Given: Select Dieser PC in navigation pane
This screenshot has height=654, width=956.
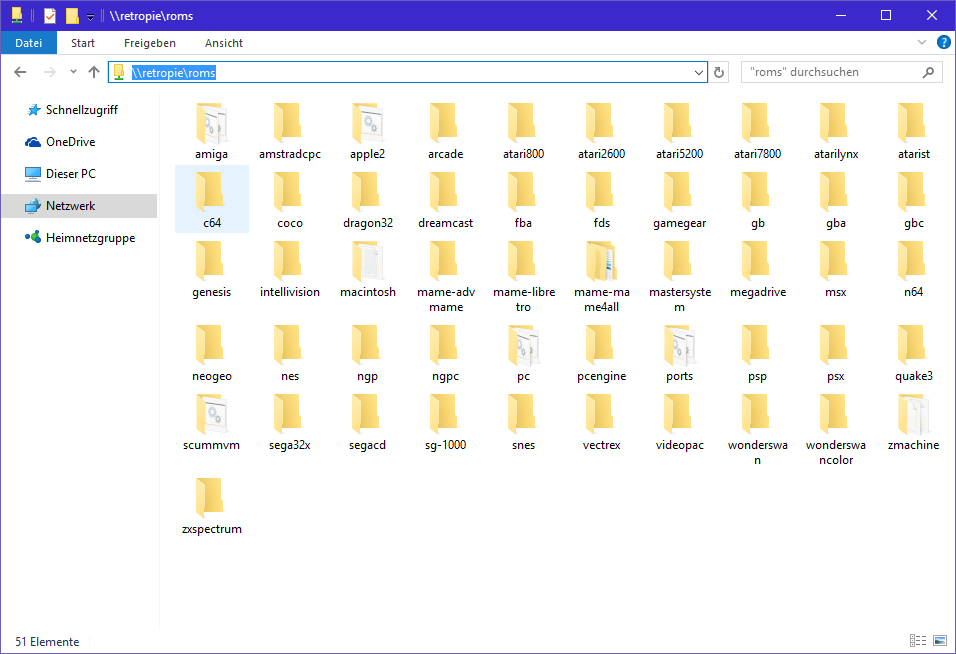Looking at the screenshot, I should tap(70, 174).
